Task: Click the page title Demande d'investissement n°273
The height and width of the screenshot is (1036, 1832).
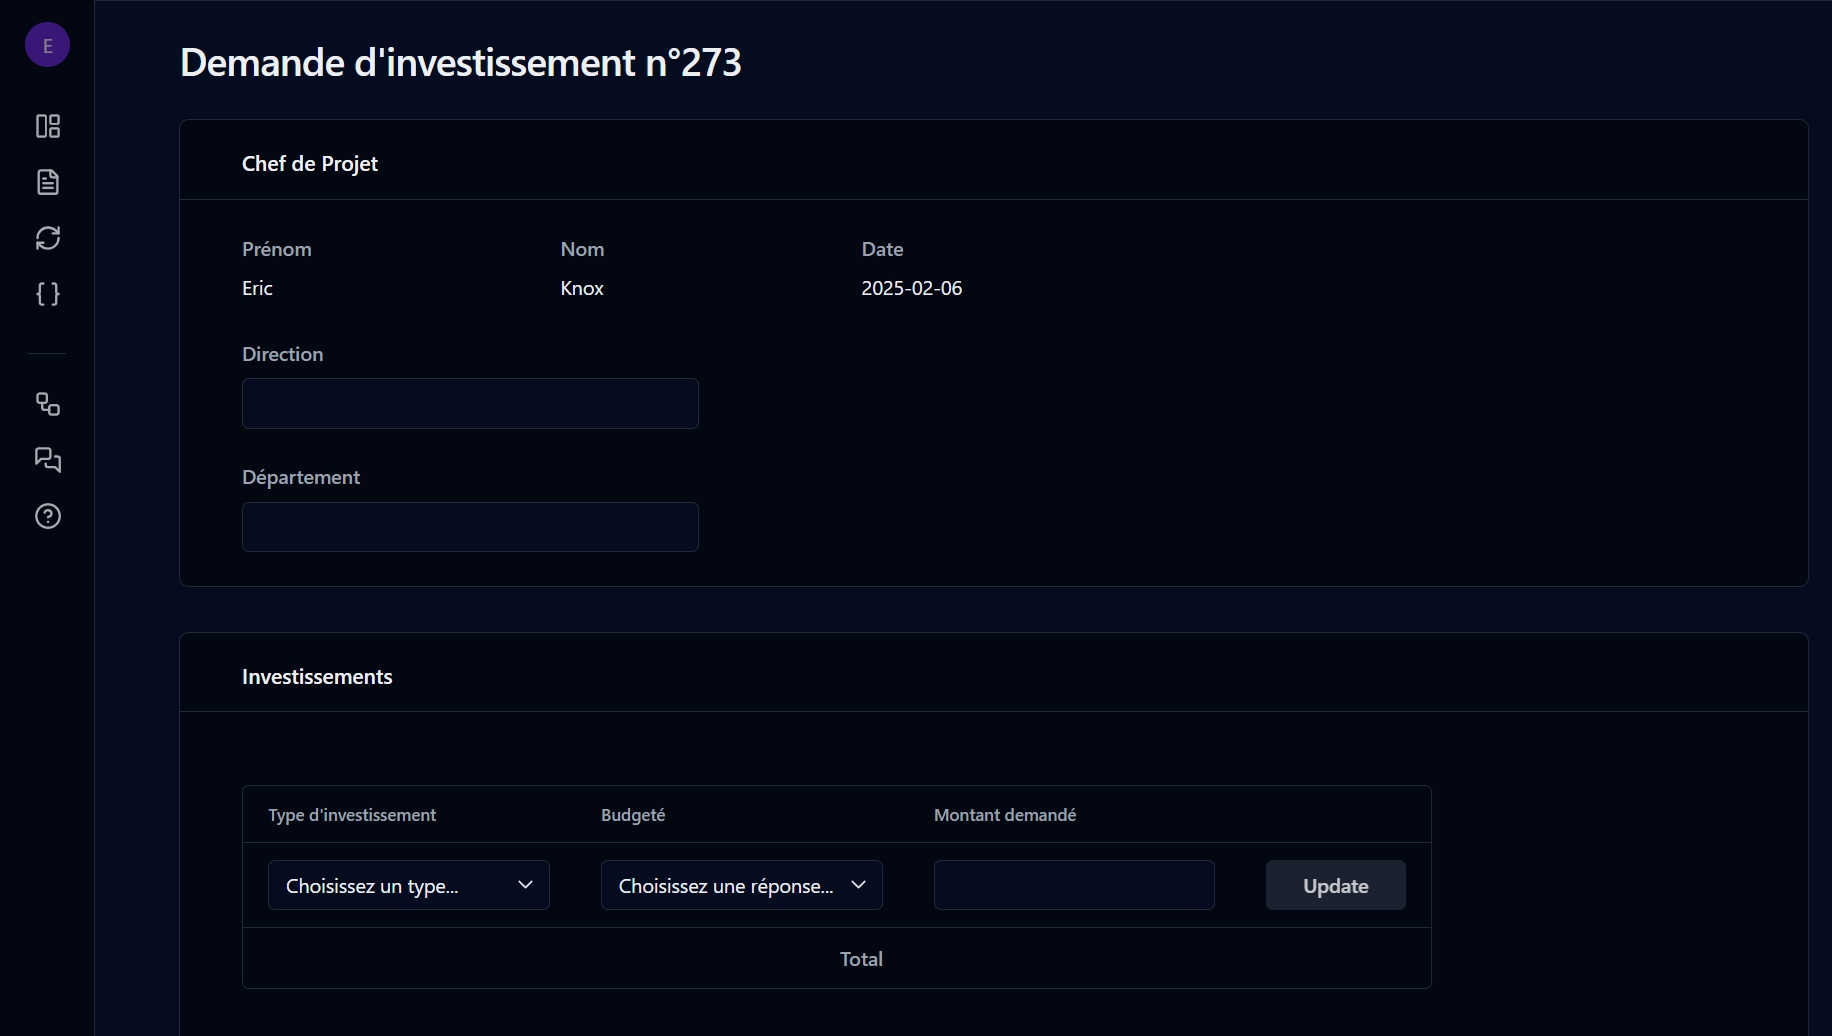Action: tap(460, 62)
